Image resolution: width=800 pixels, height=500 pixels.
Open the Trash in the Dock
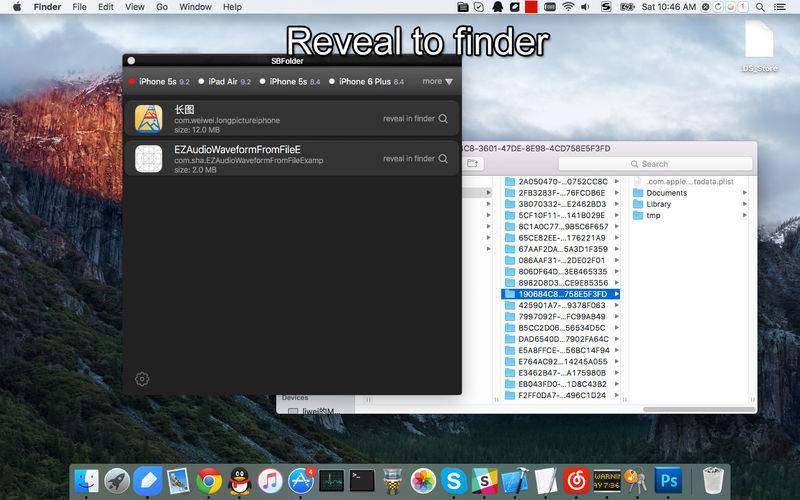713,481
